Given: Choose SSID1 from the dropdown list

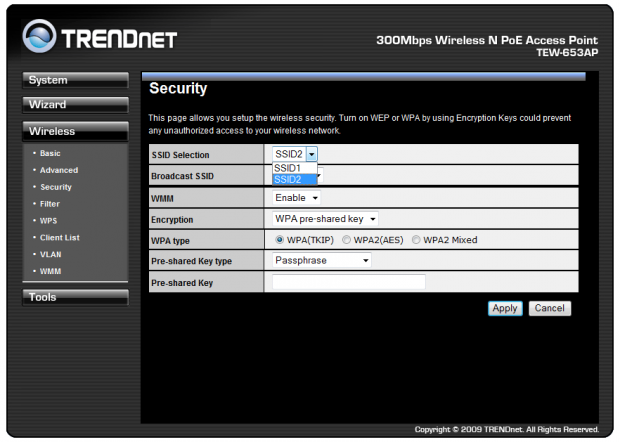Looking at the screenshot, I should (x=295, y=168).
